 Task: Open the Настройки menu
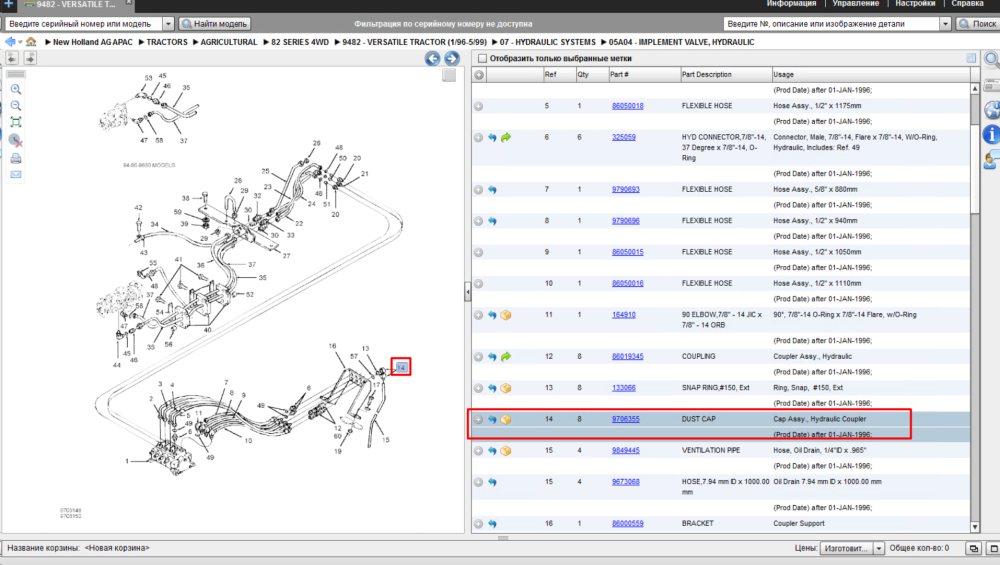point(915,4)
